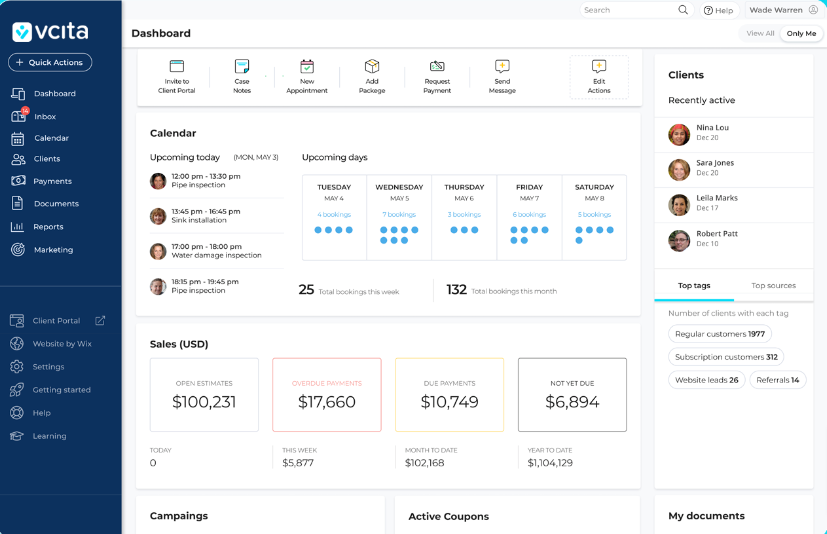The height and width of the screenshot is (534, 827).
Task: Open Dashboard icon in sidebar
Action: pyautogui.click(x=18, y=94)
